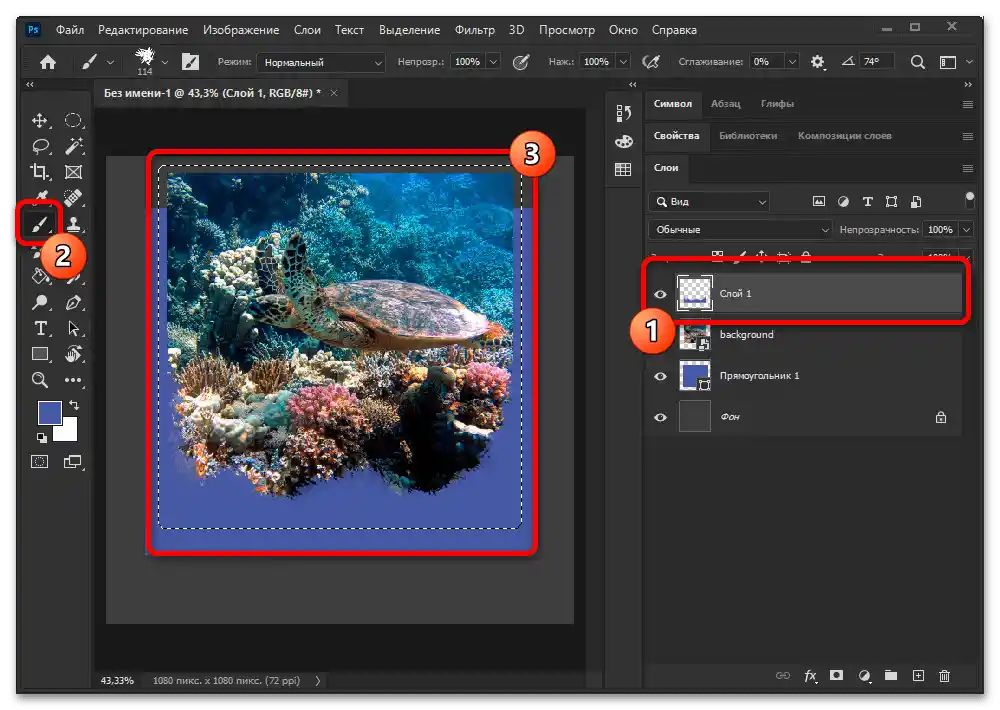Screen dimensions: 1000x710
Task: Open the brush Режим blend mode dropdown
Action: tap(320, 62)
